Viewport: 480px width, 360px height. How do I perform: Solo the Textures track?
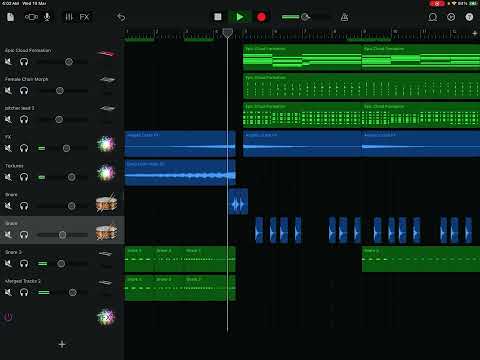click(x=24, y=177)
